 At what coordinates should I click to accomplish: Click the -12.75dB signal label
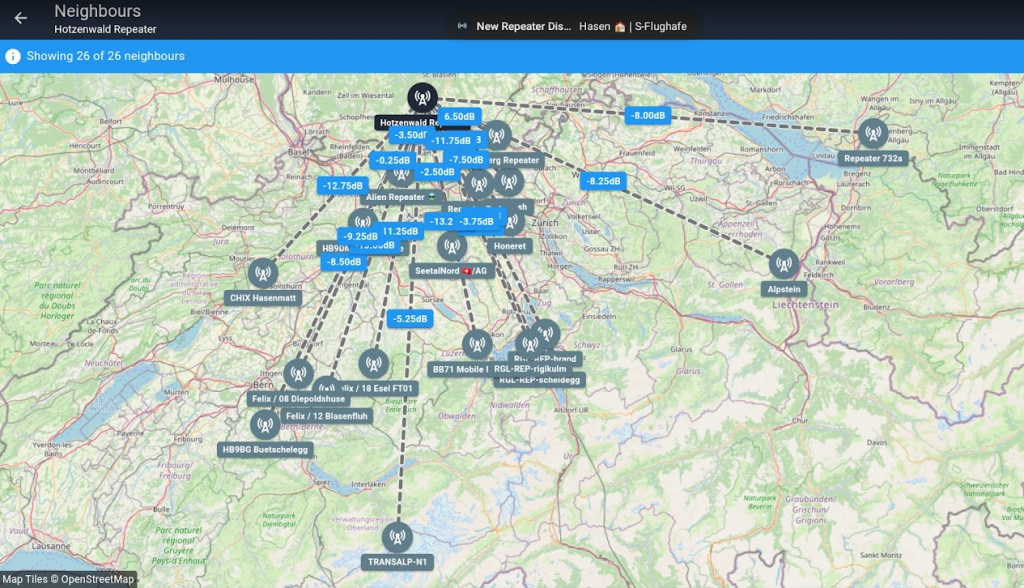(x=342, y=185)
